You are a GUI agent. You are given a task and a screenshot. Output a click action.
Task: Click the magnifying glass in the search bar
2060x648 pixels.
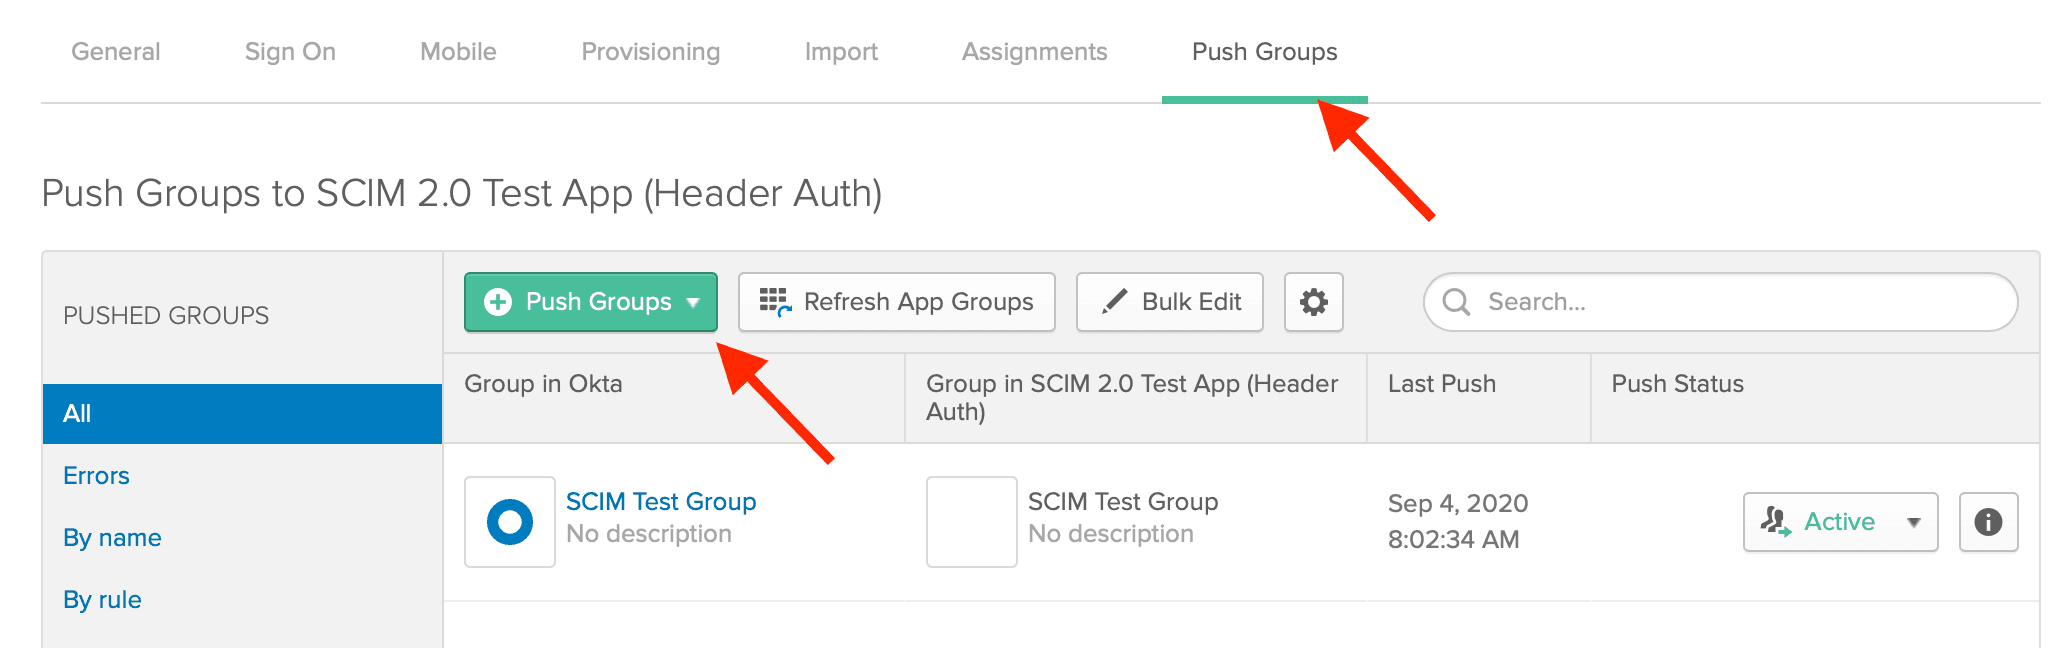(x=1456, y=302)
